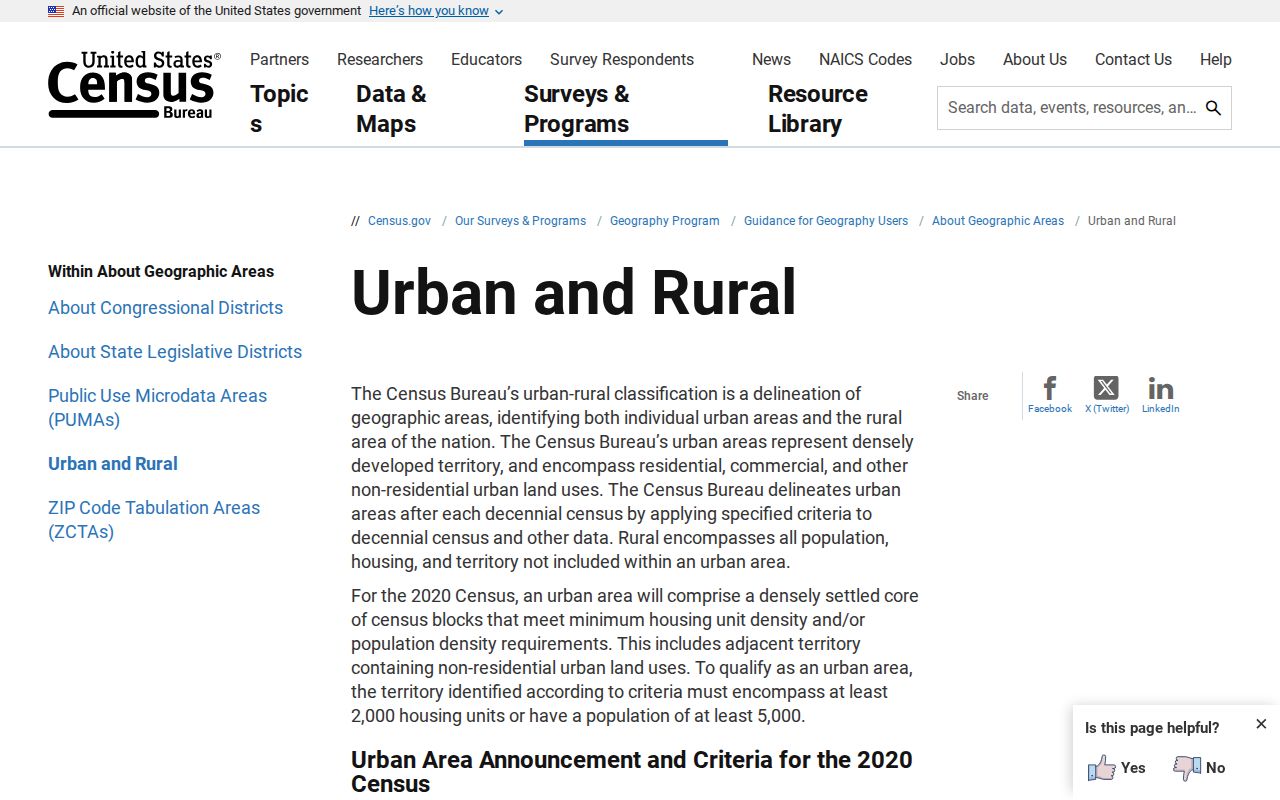This screenshot has height=800, width=1280.
Task: Click the Survey Respondents link
Action: tap(622, 60)
